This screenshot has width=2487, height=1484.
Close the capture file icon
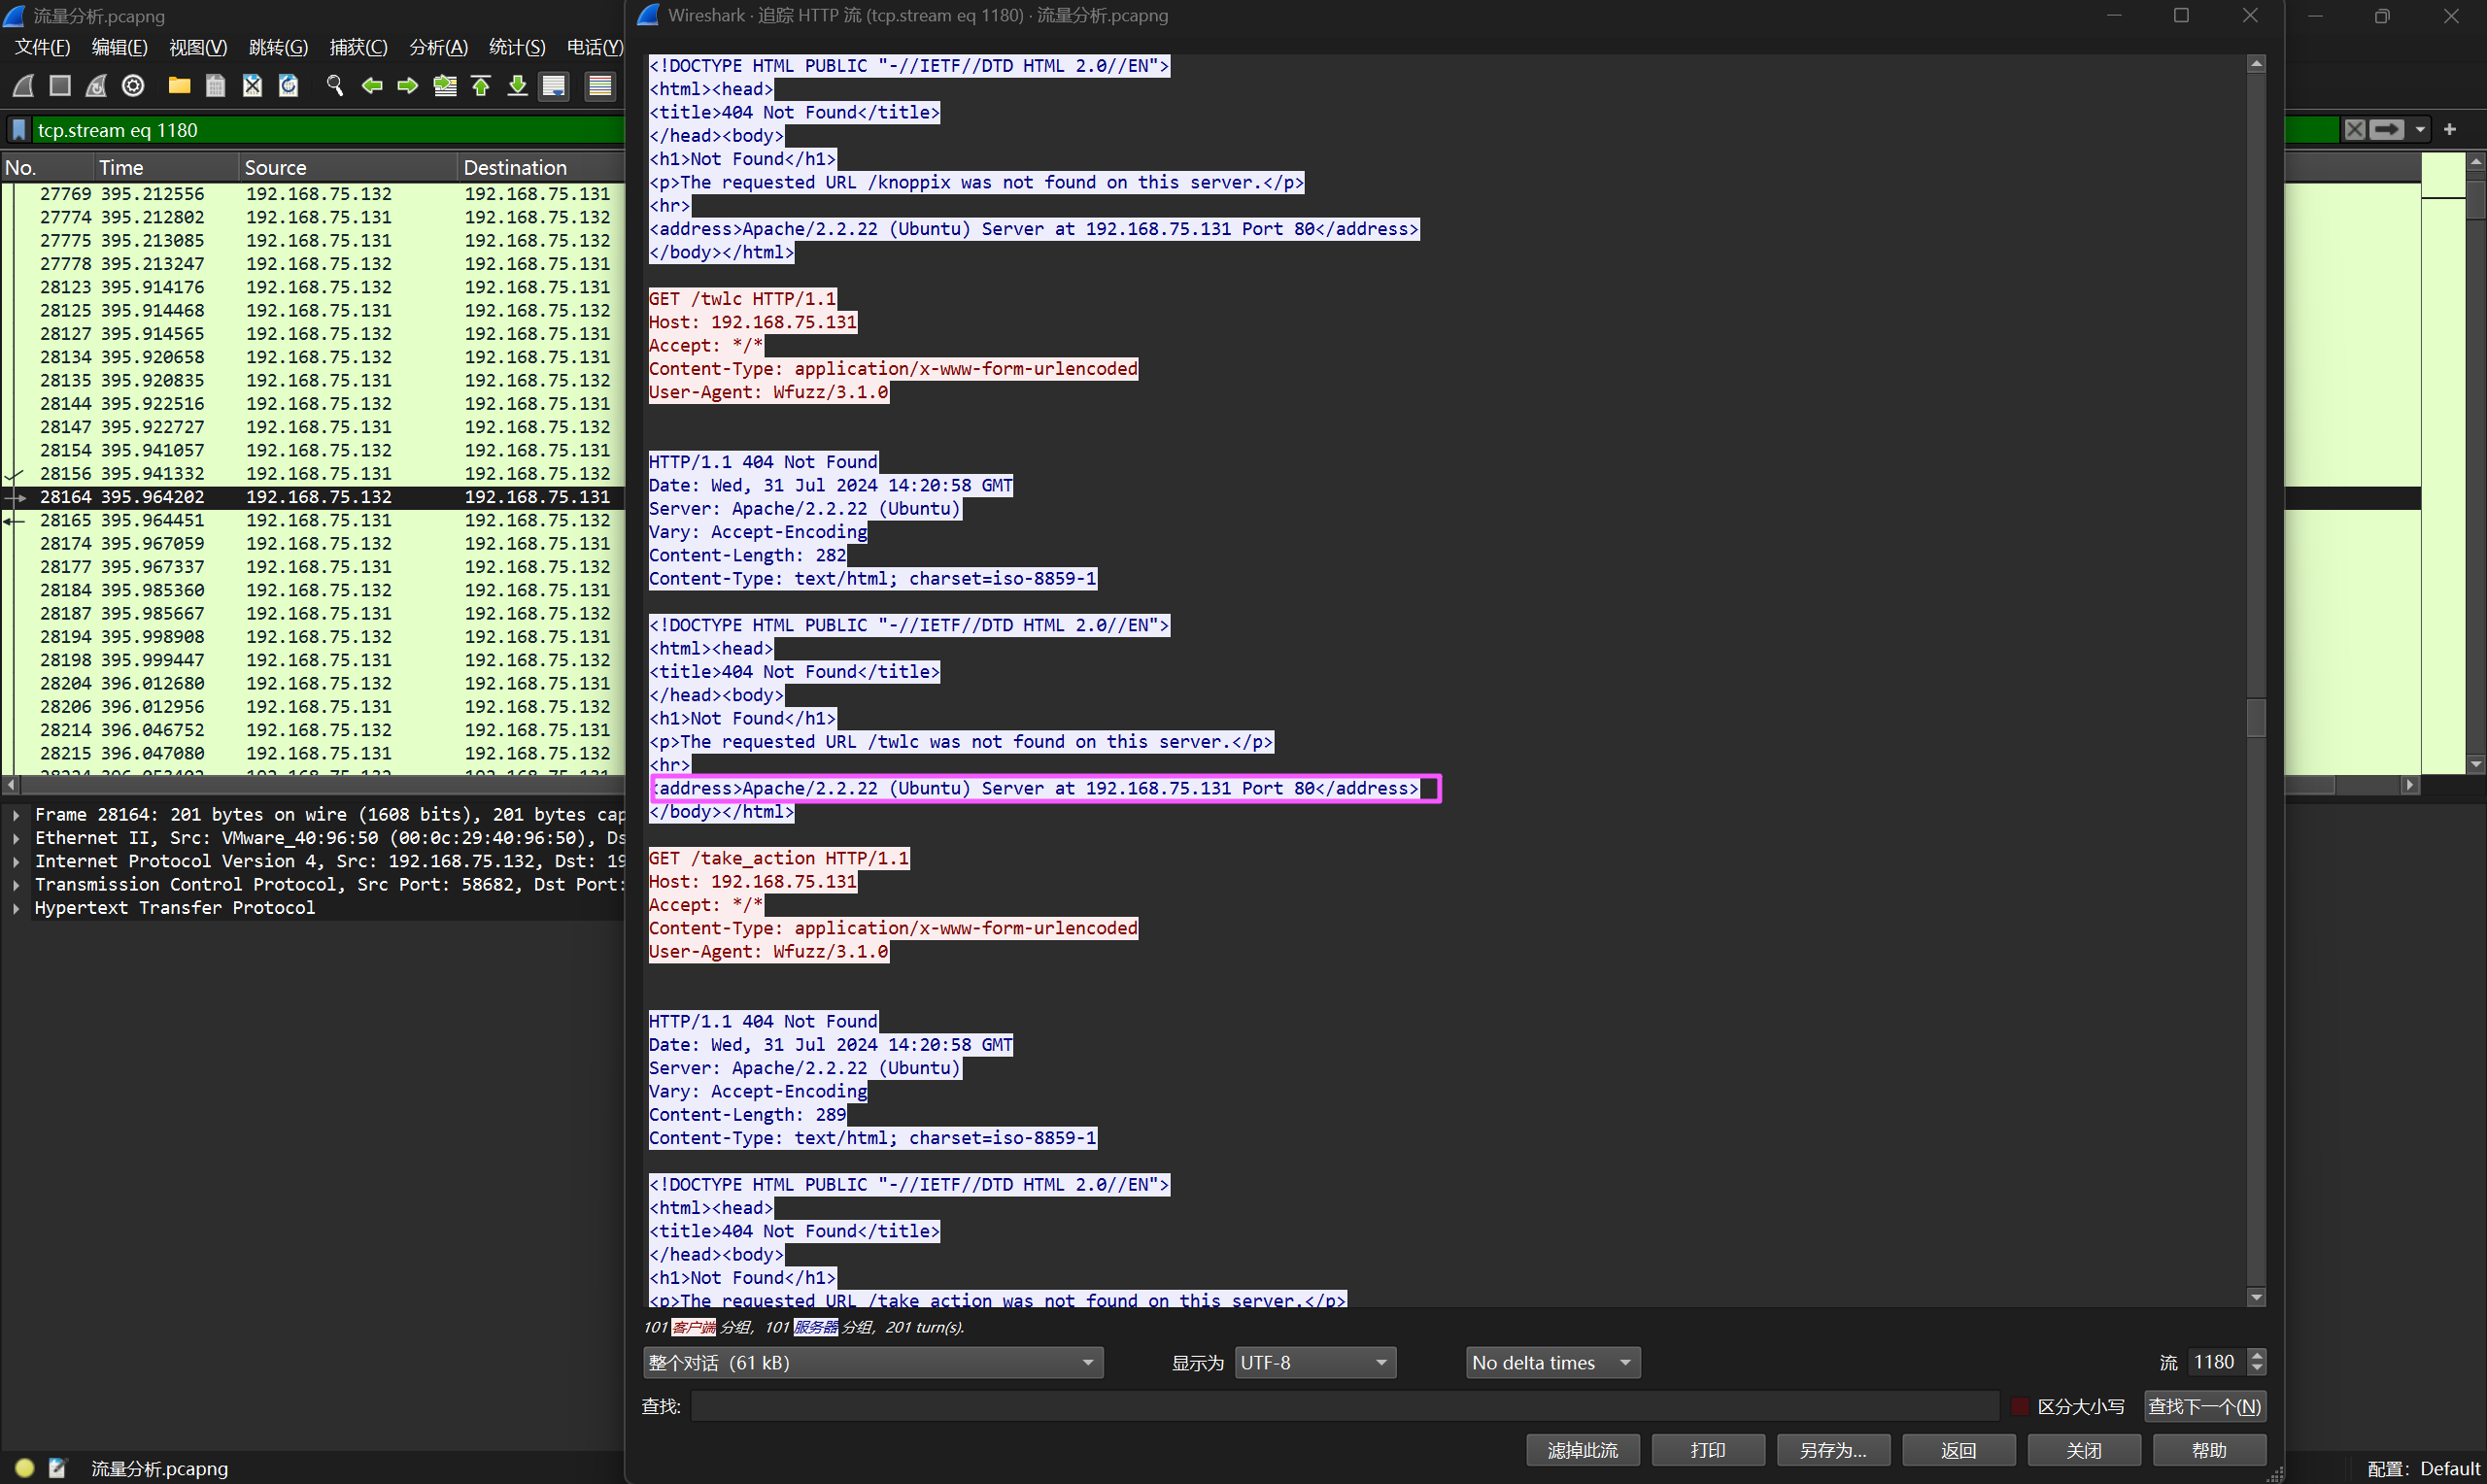(x=252, y=86)
